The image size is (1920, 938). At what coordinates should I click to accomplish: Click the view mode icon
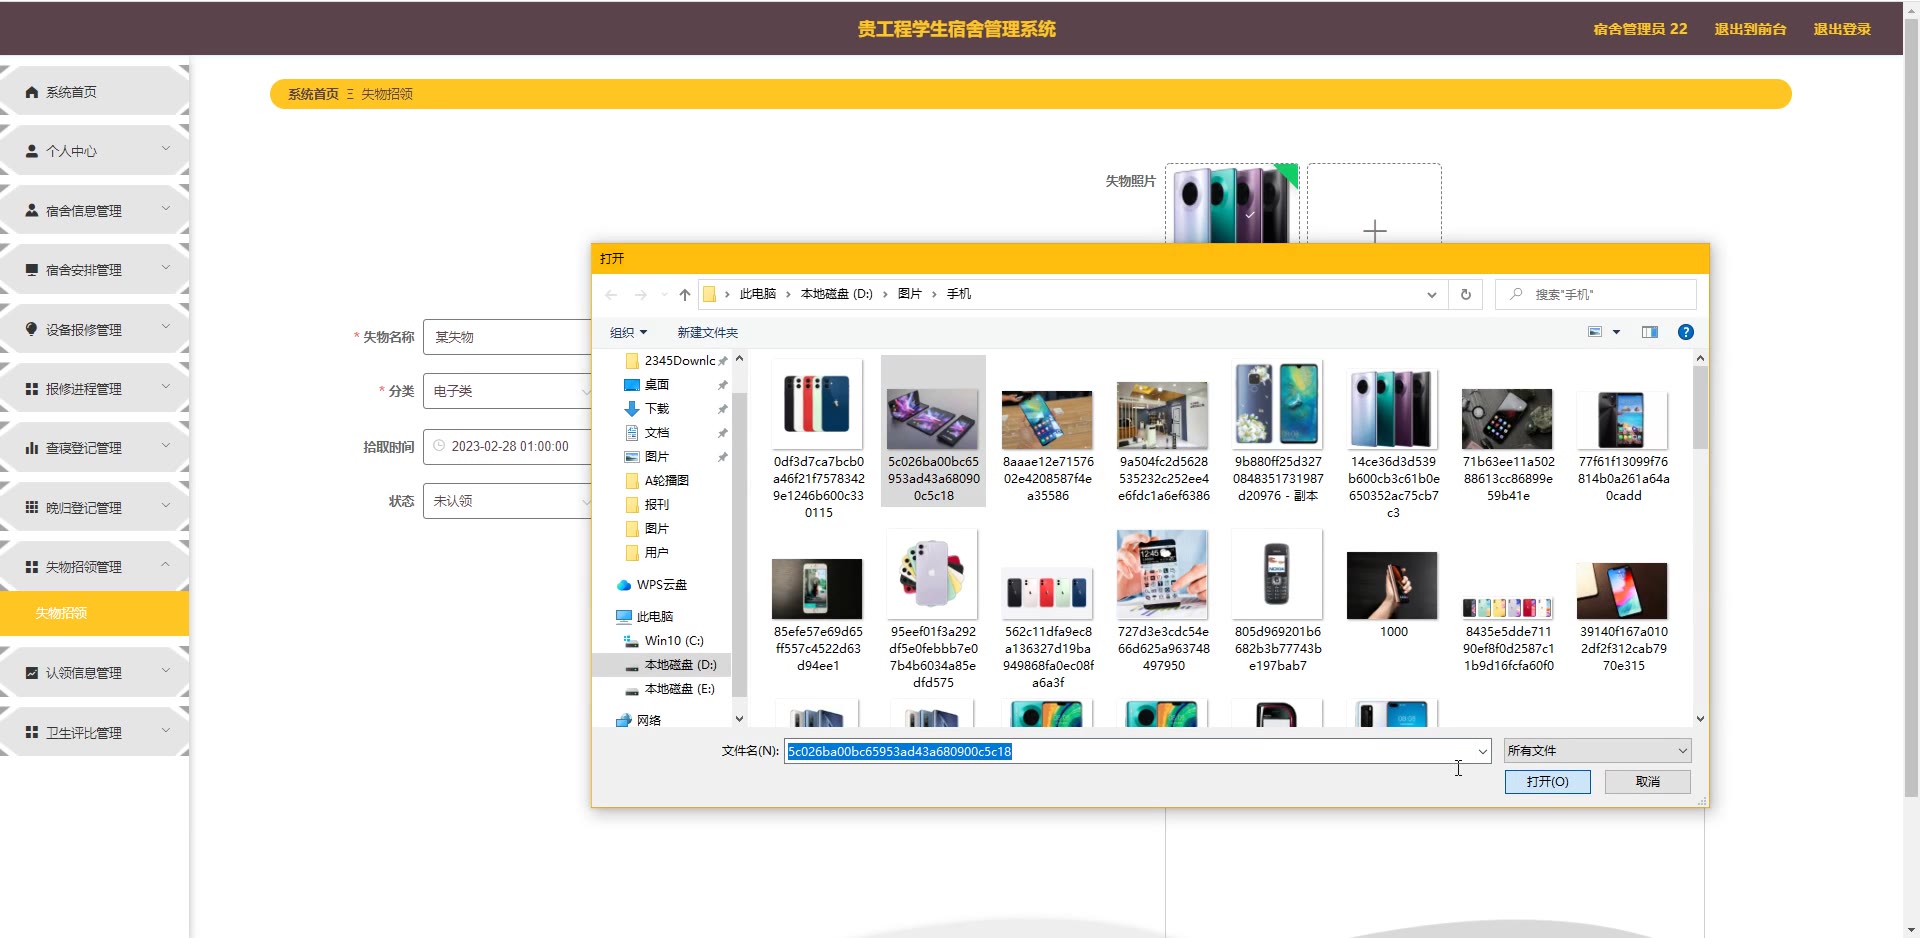point(1595,332)
